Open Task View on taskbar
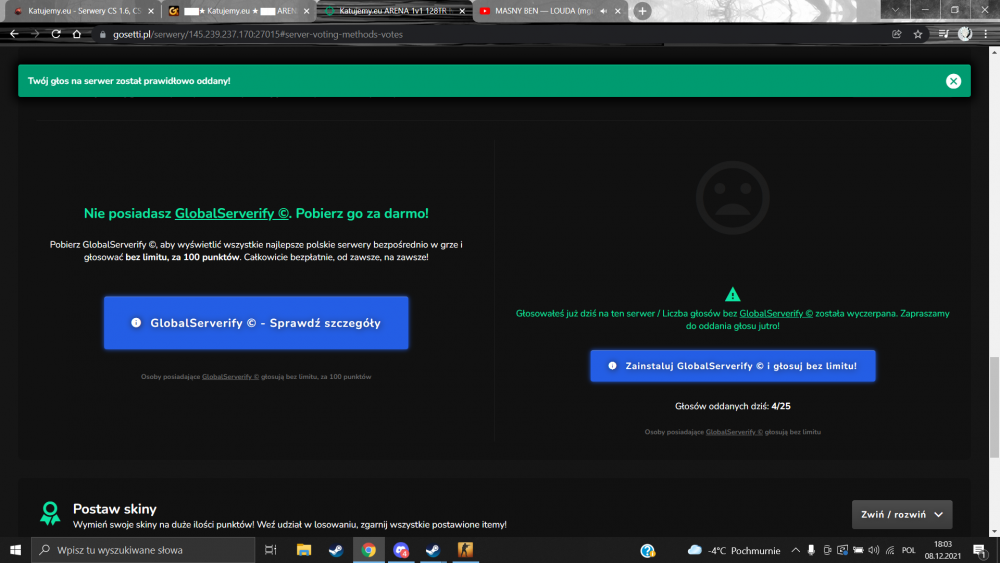This screenshot has height=563, width=1000. pyautogui.click(x=270, y=550)
